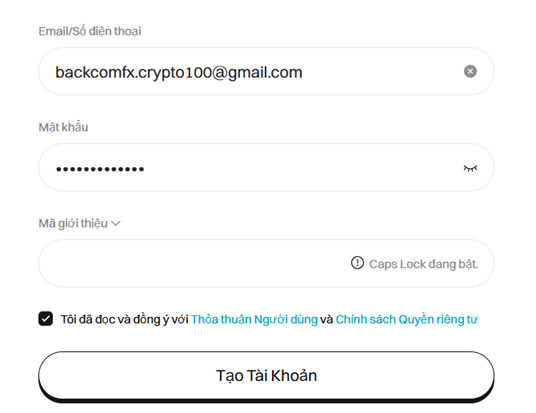Image resolution: width=536 pixels, height=413 pixels.
Task: Open the Thỏa thuận Người dùng link
Action: tap(254, 319)
